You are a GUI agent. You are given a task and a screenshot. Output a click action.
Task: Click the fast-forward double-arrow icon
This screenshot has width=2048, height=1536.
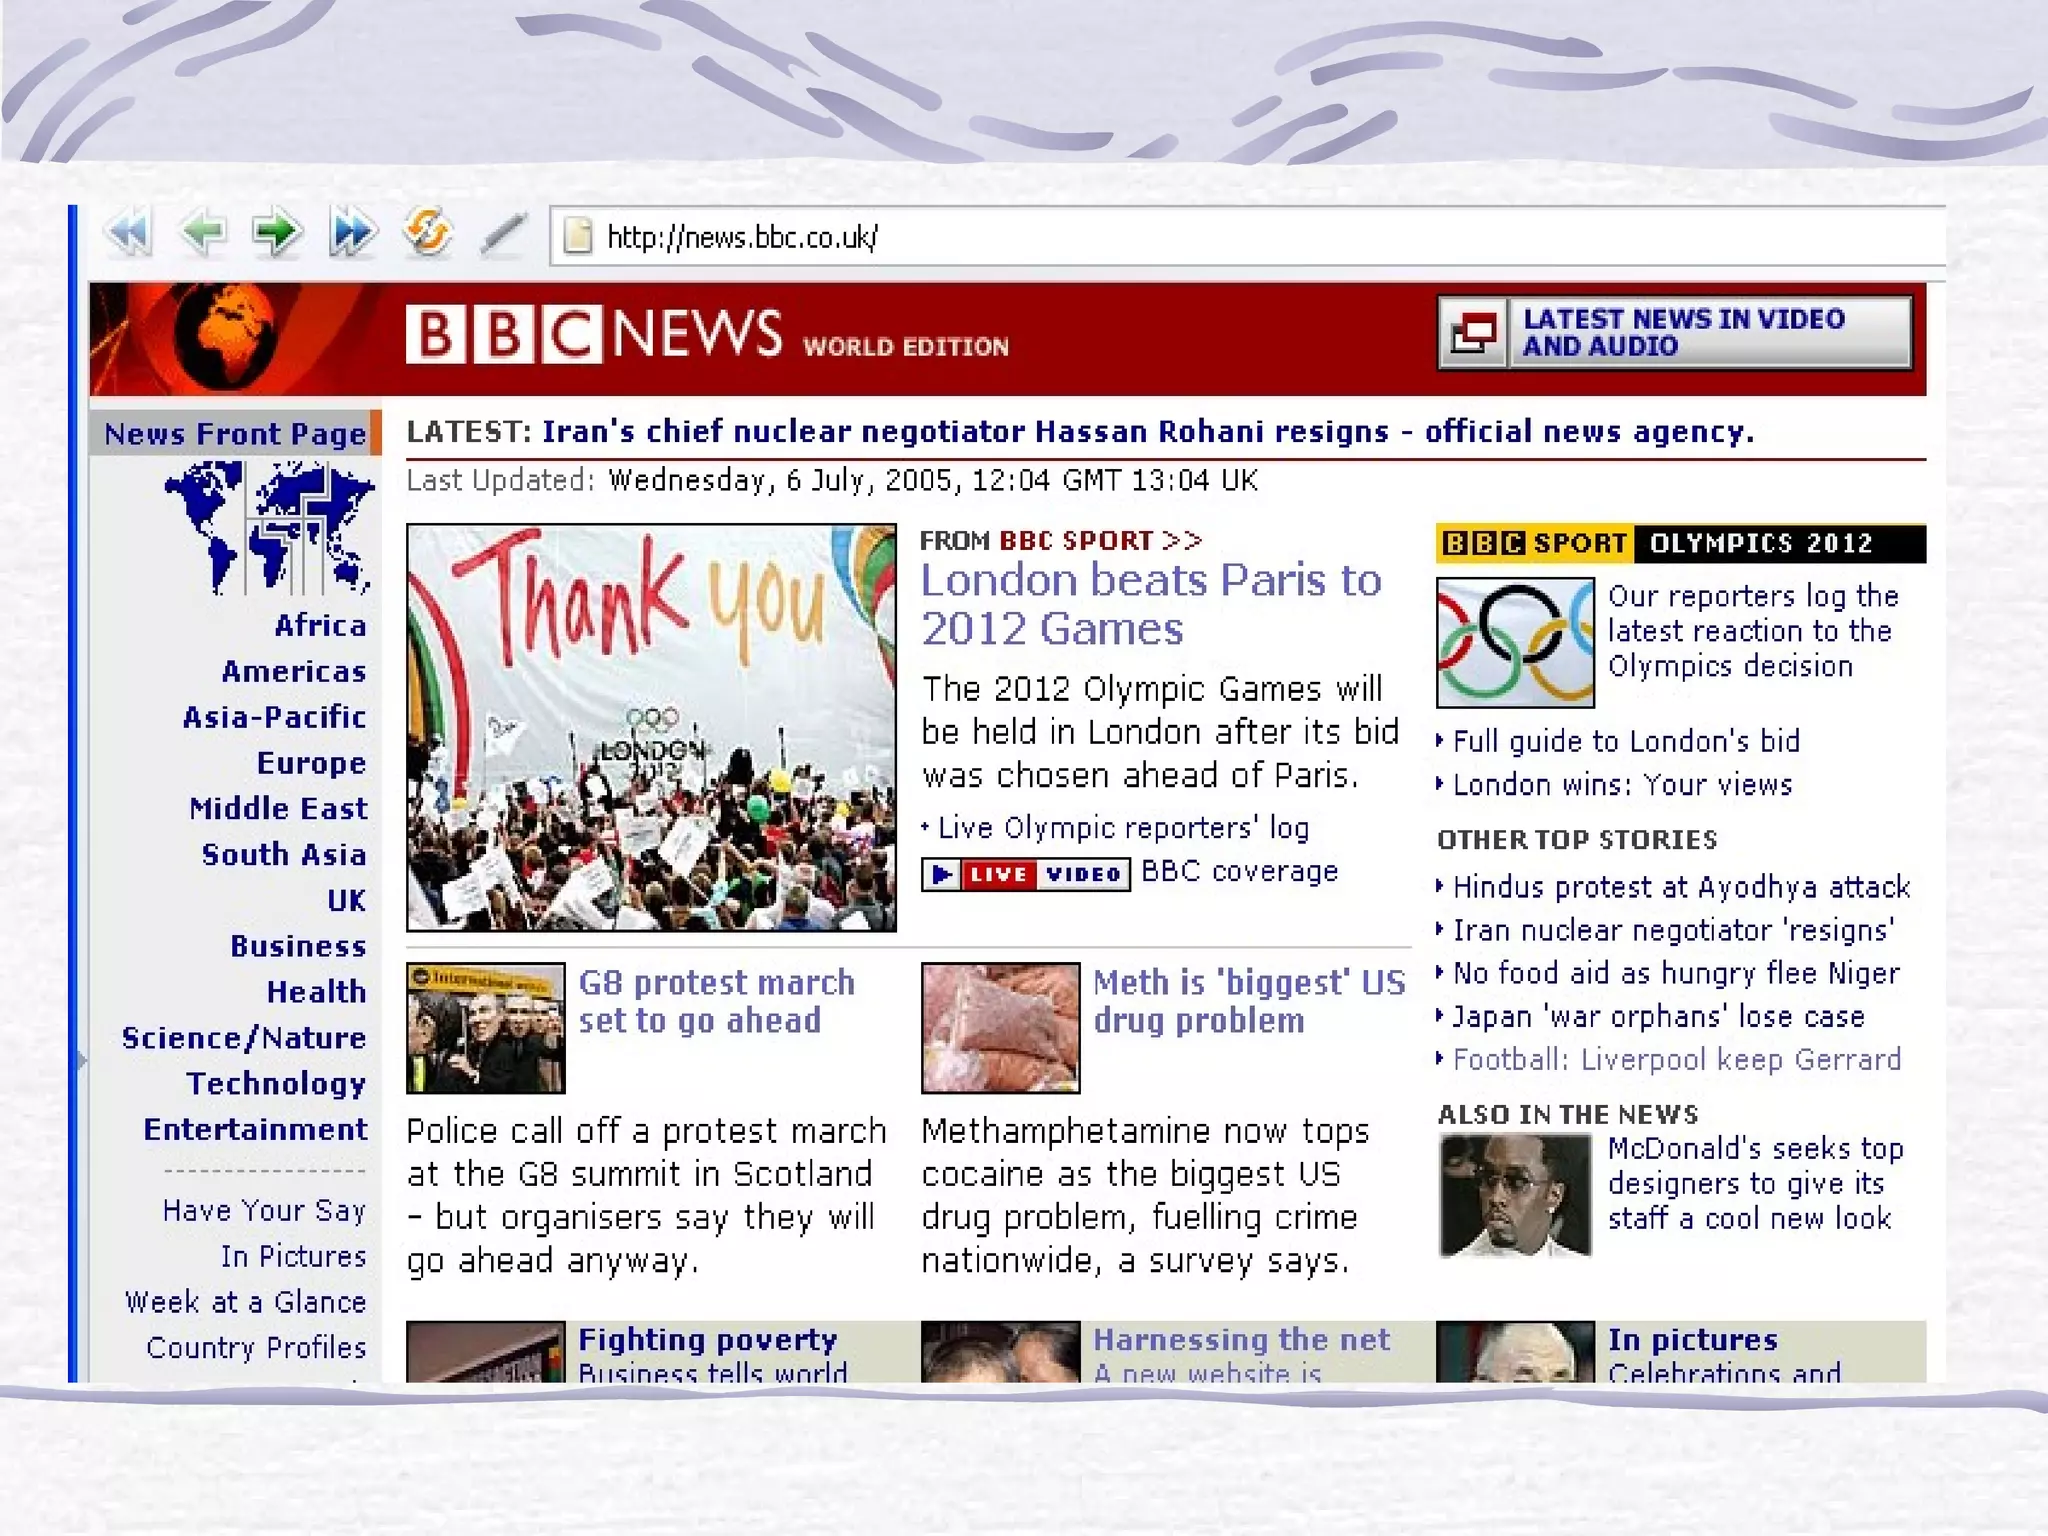352,233
